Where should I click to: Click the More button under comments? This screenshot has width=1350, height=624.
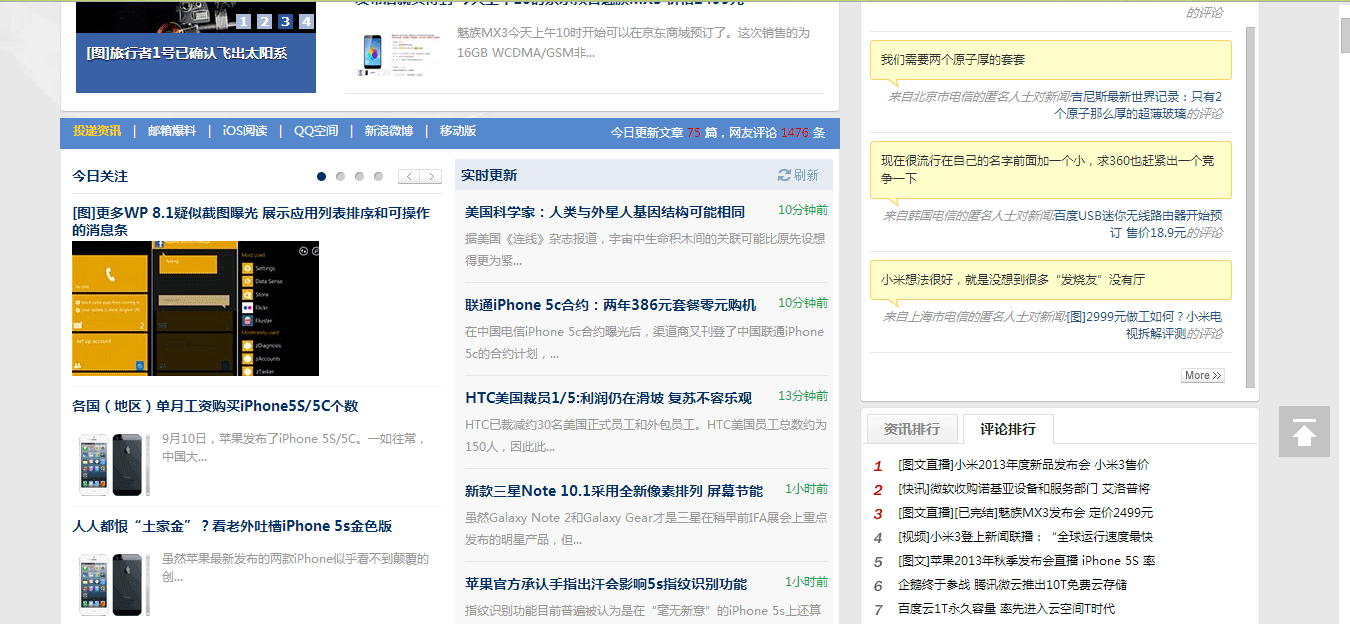pyautogui.click(x=1202, y=376)
